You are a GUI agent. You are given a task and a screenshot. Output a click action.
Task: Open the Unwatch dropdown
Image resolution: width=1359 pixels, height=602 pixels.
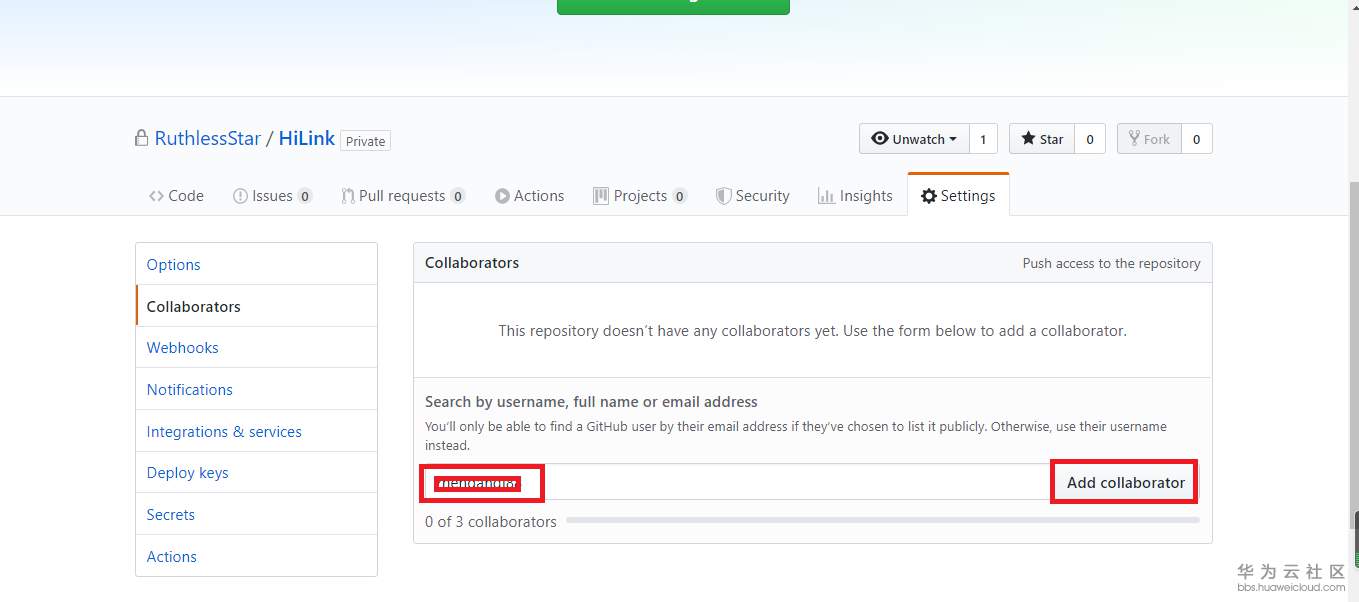click(914, 139)
